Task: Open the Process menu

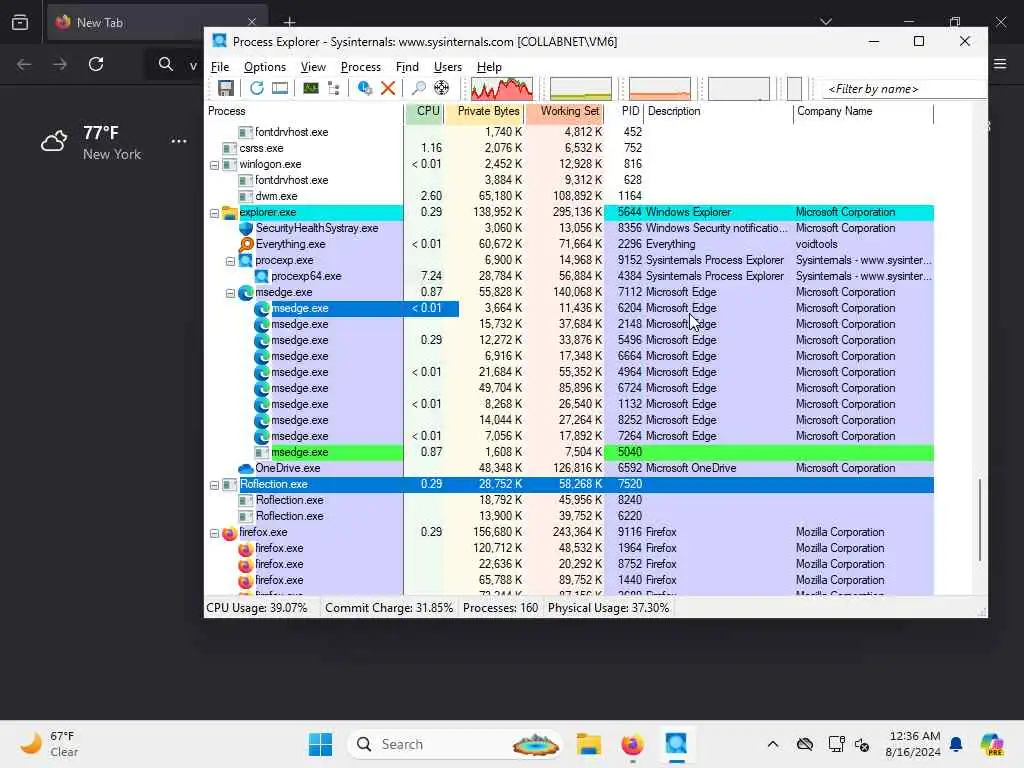Action: click(360, 67)
